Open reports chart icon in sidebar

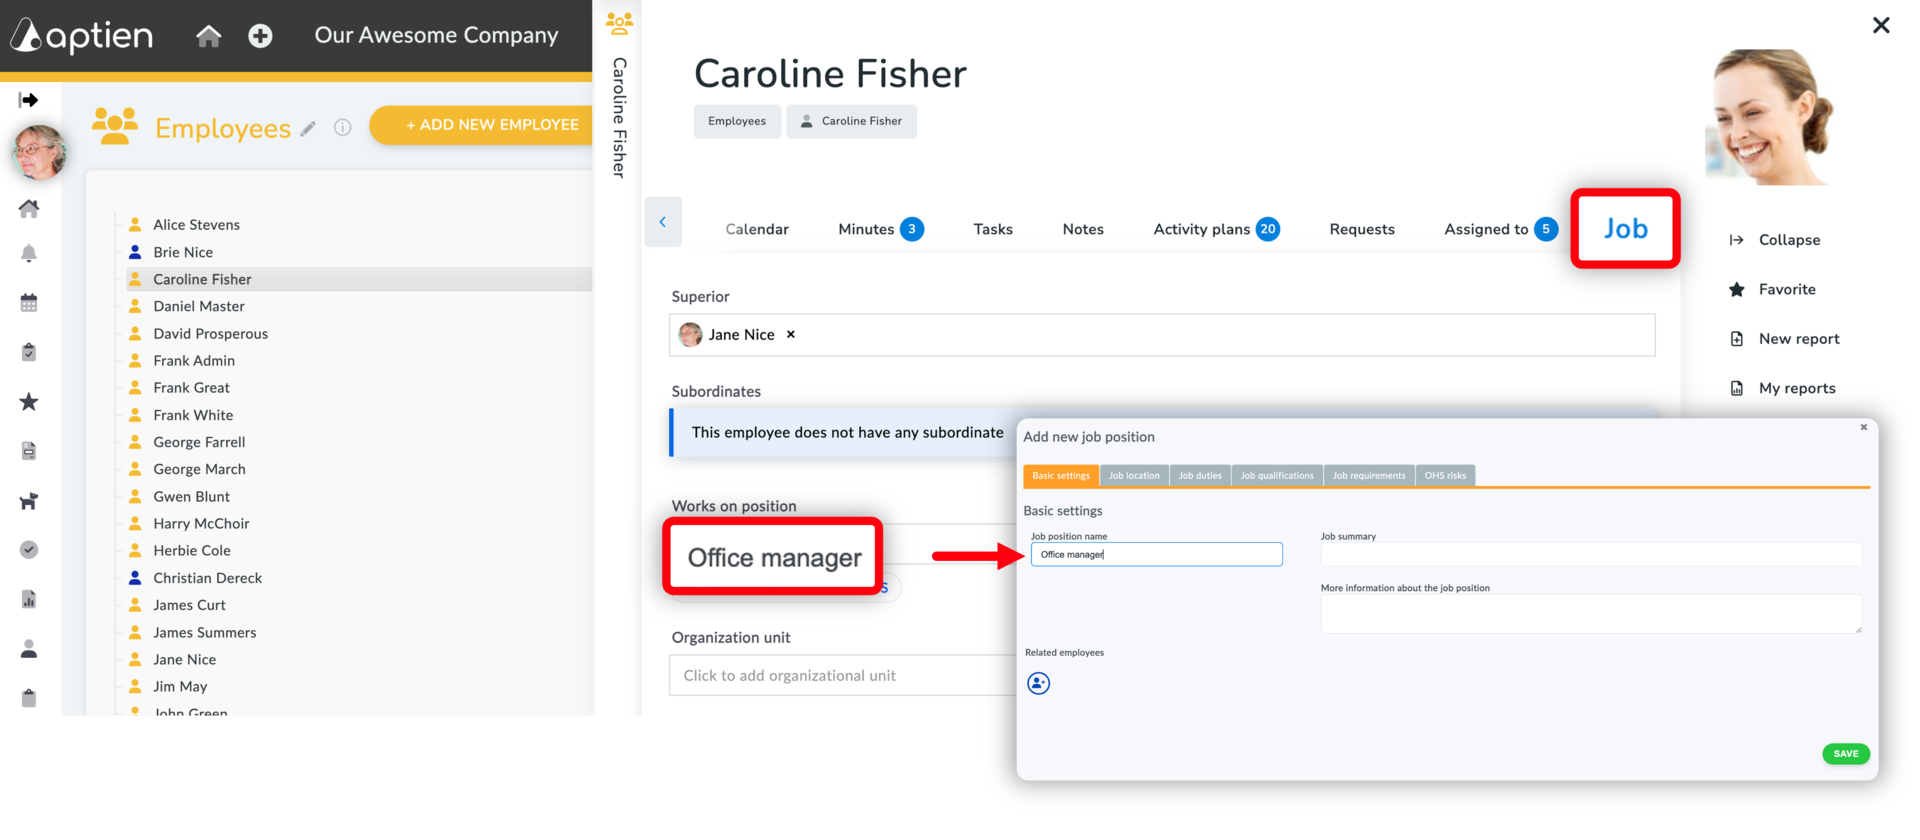[29, 599]
